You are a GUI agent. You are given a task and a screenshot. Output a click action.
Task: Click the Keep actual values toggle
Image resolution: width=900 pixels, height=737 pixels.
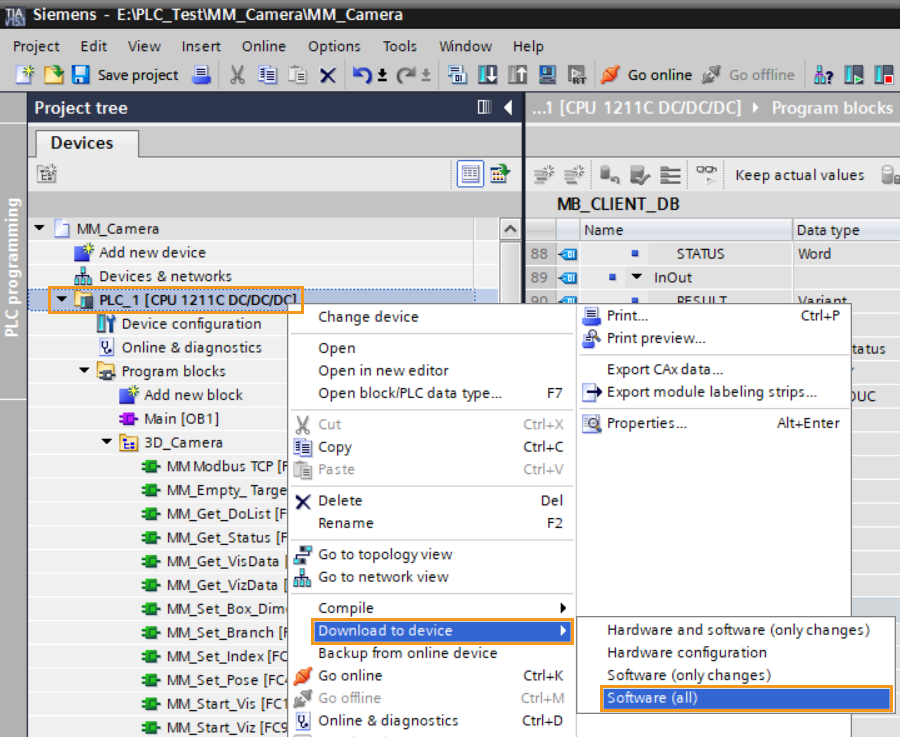800,174
